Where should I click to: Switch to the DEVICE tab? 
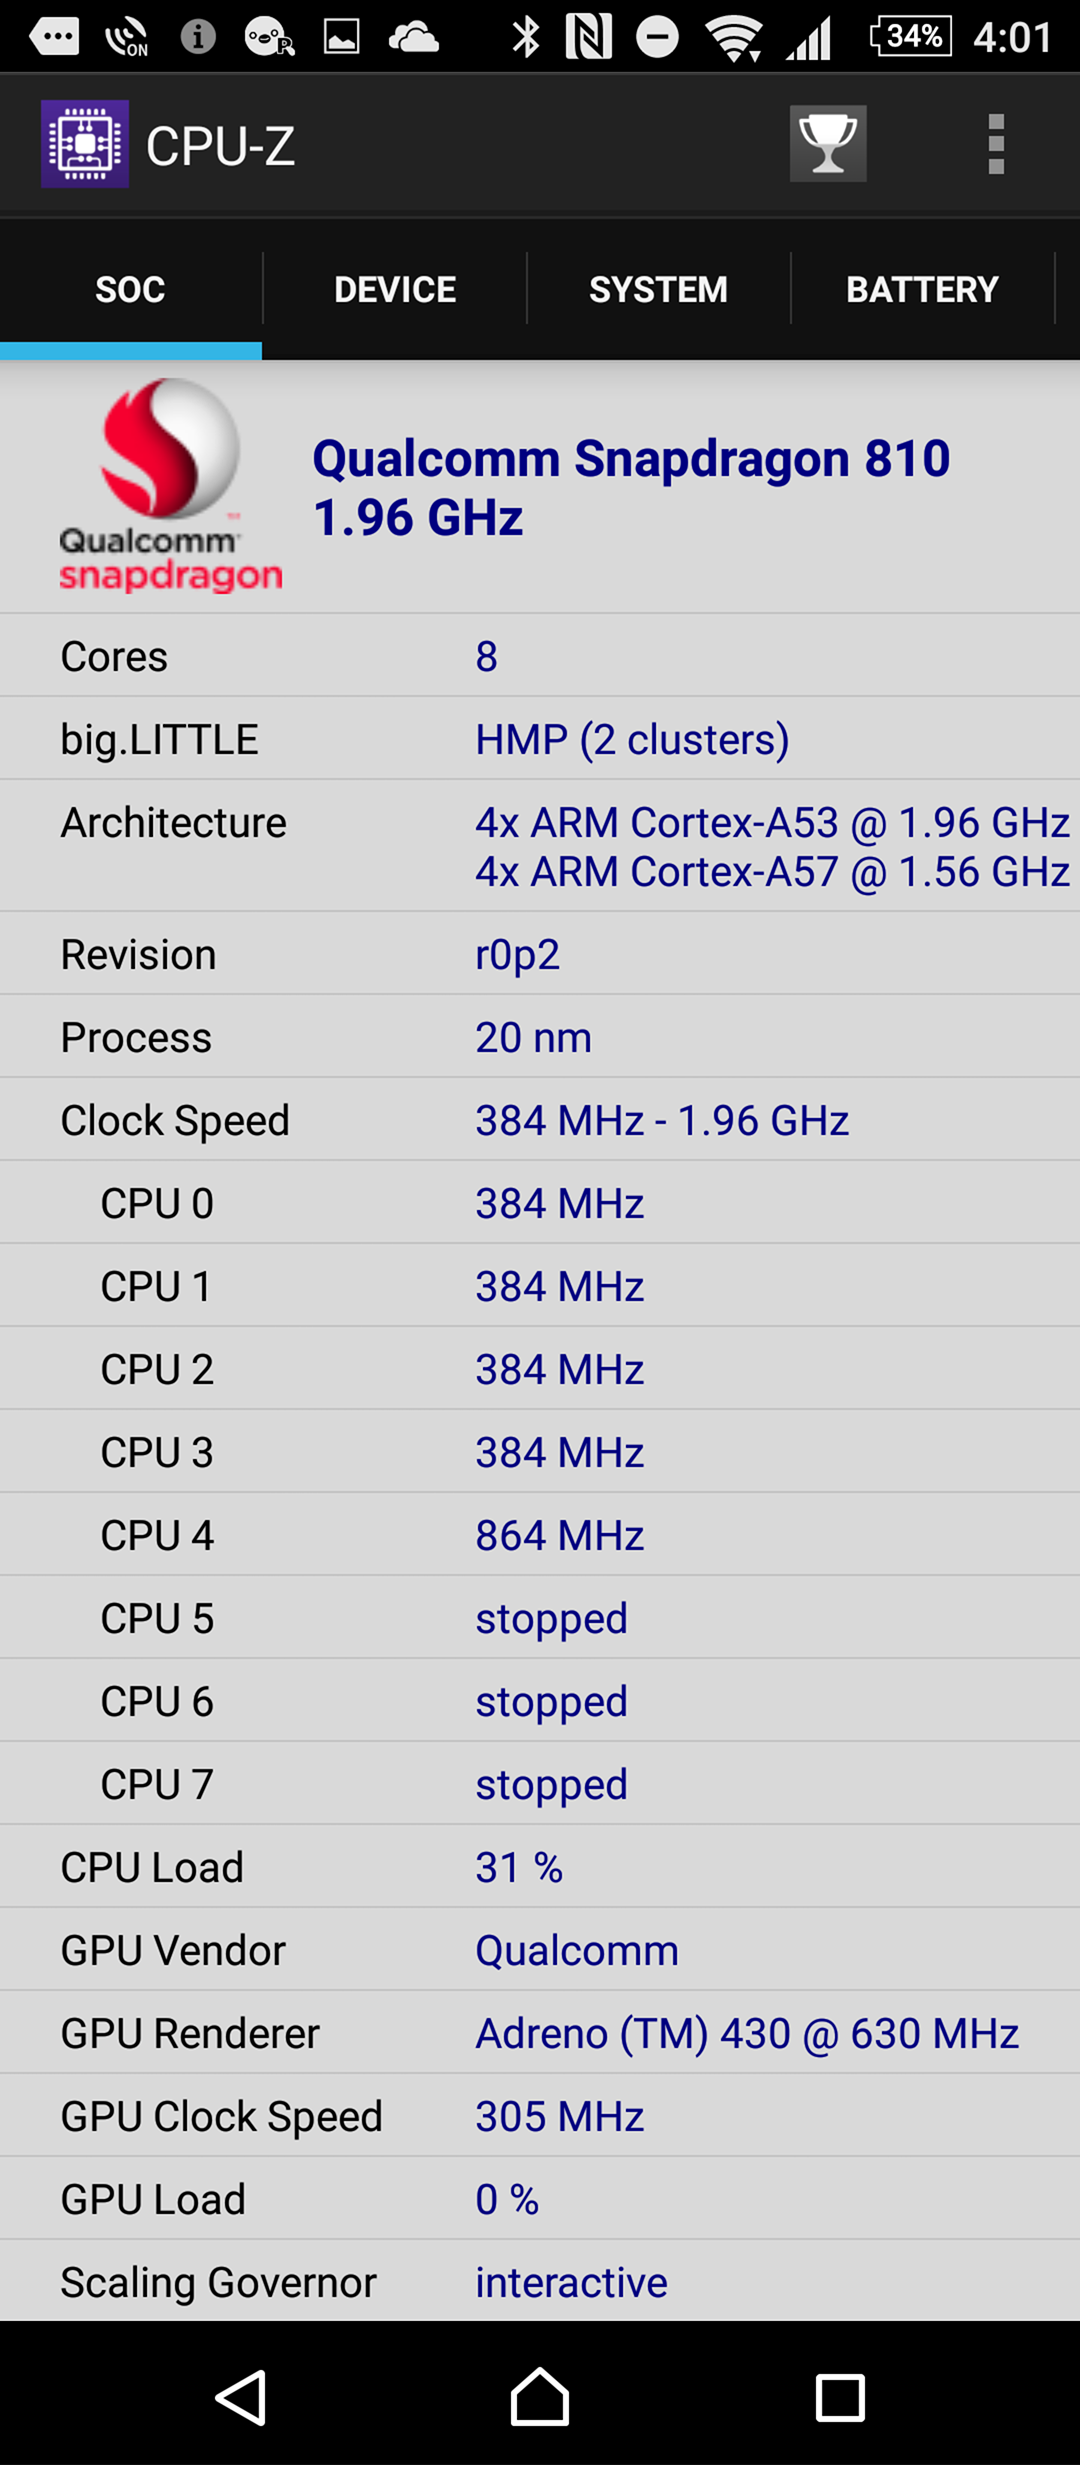(x=395, y=290)
